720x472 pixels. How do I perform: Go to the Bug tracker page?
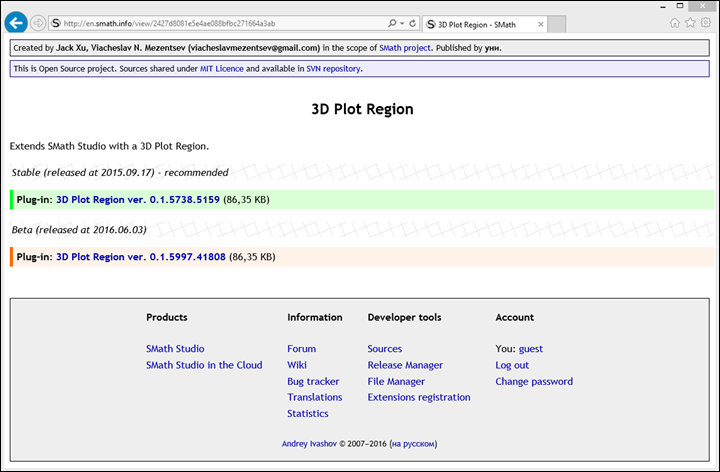313,381
